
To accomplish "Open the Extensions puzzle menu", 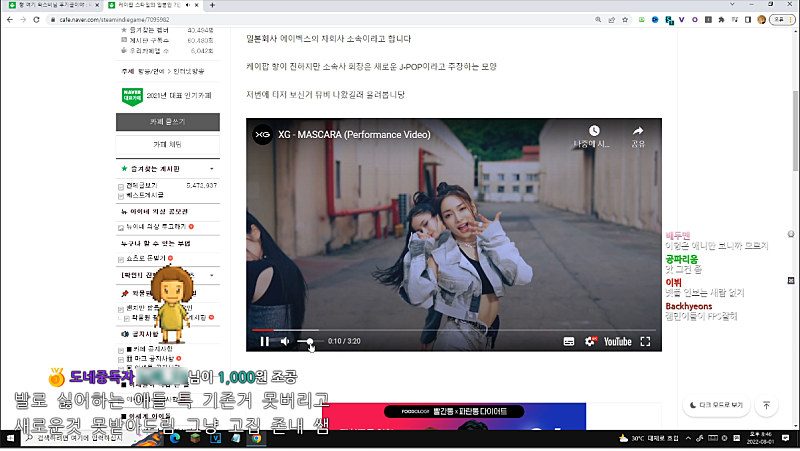I will 721,19.
